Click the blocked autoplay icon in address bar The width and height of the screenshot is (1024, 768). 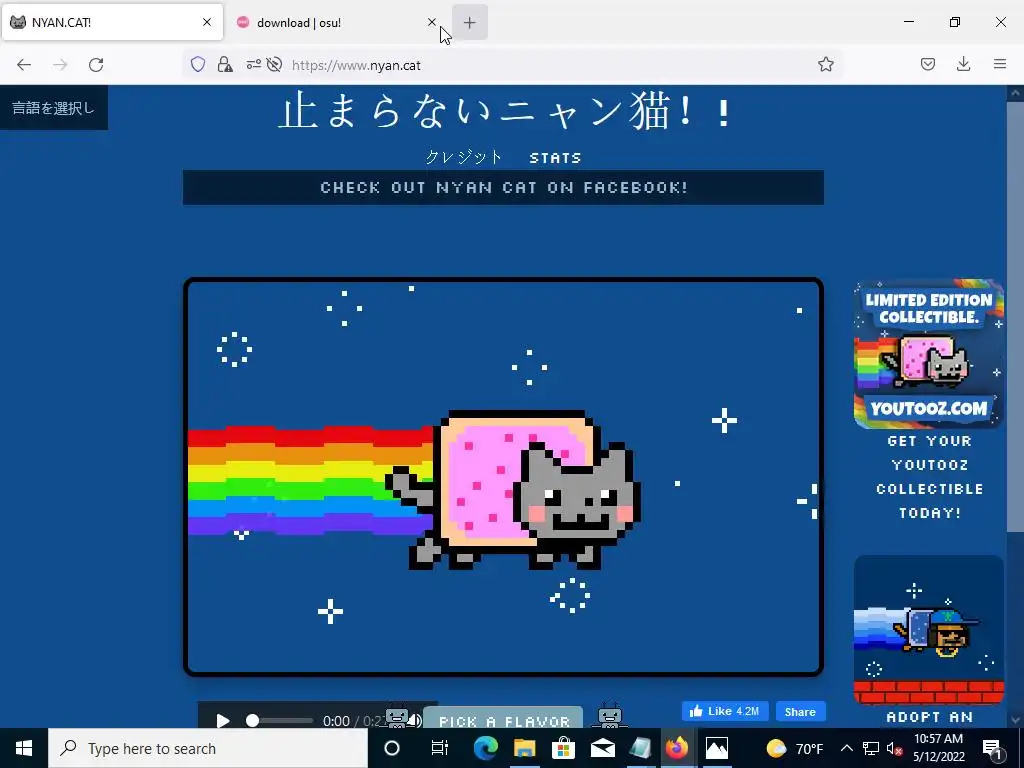click(274, 64)
